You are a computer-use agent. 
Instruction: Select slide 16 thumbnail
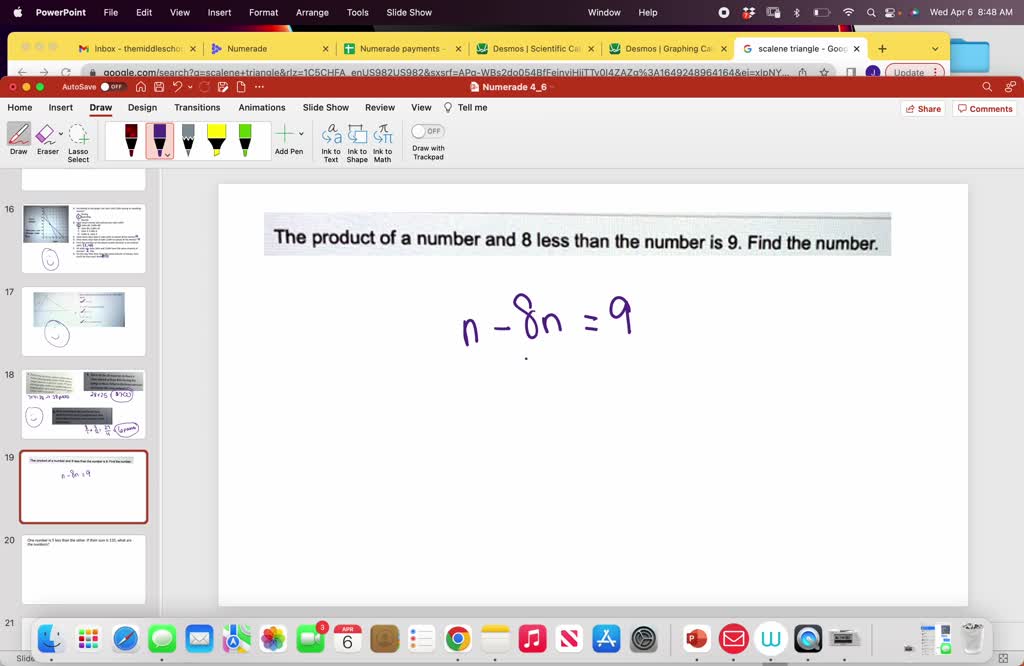pyautogui.click(x=84, y=238)
